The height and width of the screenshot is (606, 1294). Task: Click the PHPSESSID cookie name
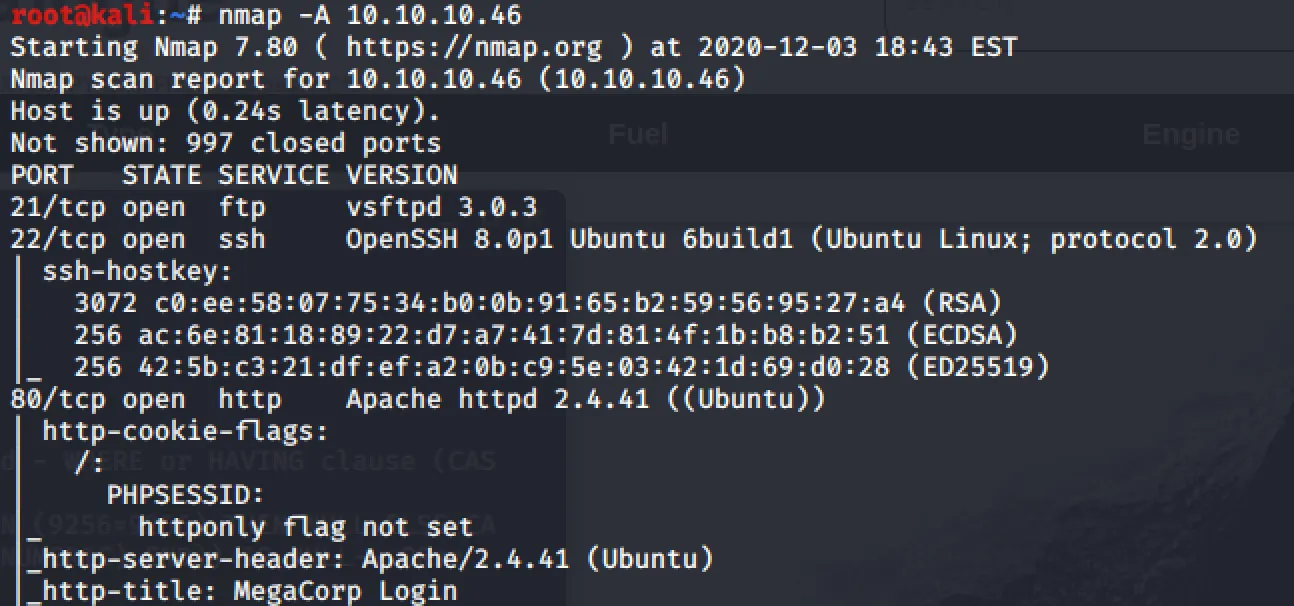(186, 495)
